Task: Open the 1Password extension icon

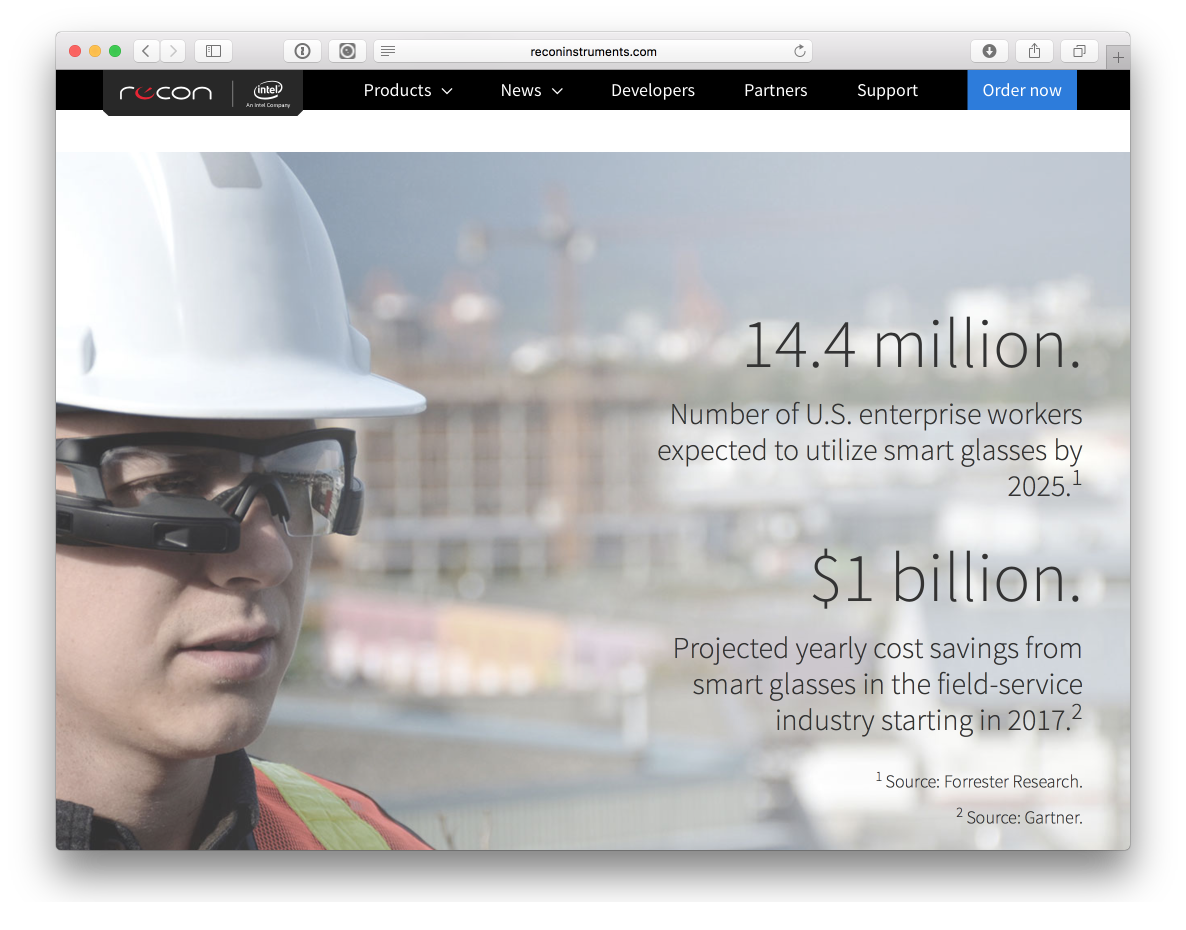Action: (302, 51)
